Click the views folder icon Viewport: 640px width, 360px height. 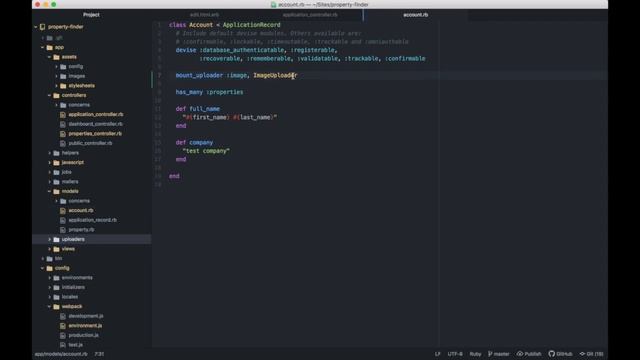point(56,249)
